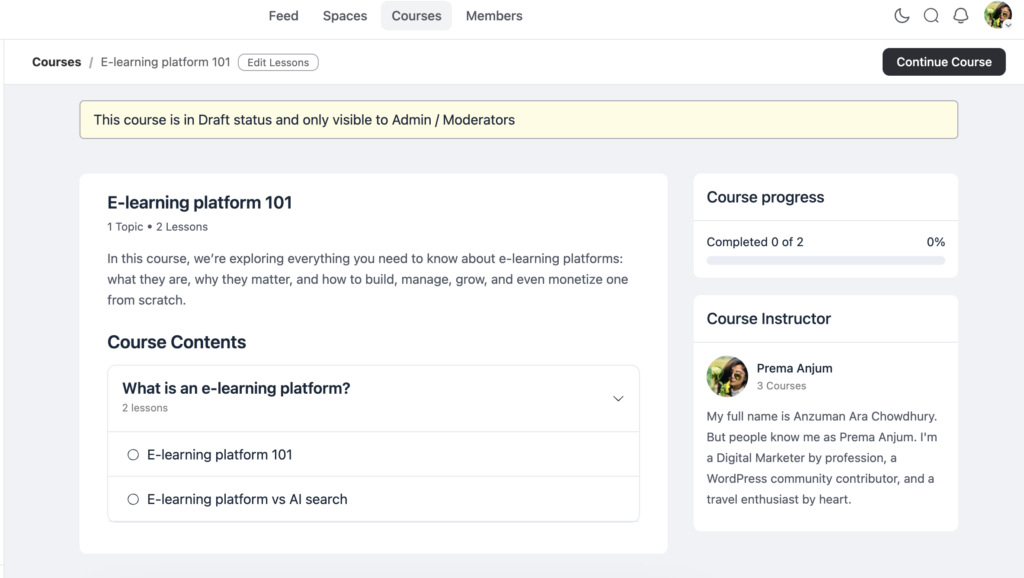
Task: Toggle completion circle for 'E-learning platform vs AI search'
Action: coord(133,498)
